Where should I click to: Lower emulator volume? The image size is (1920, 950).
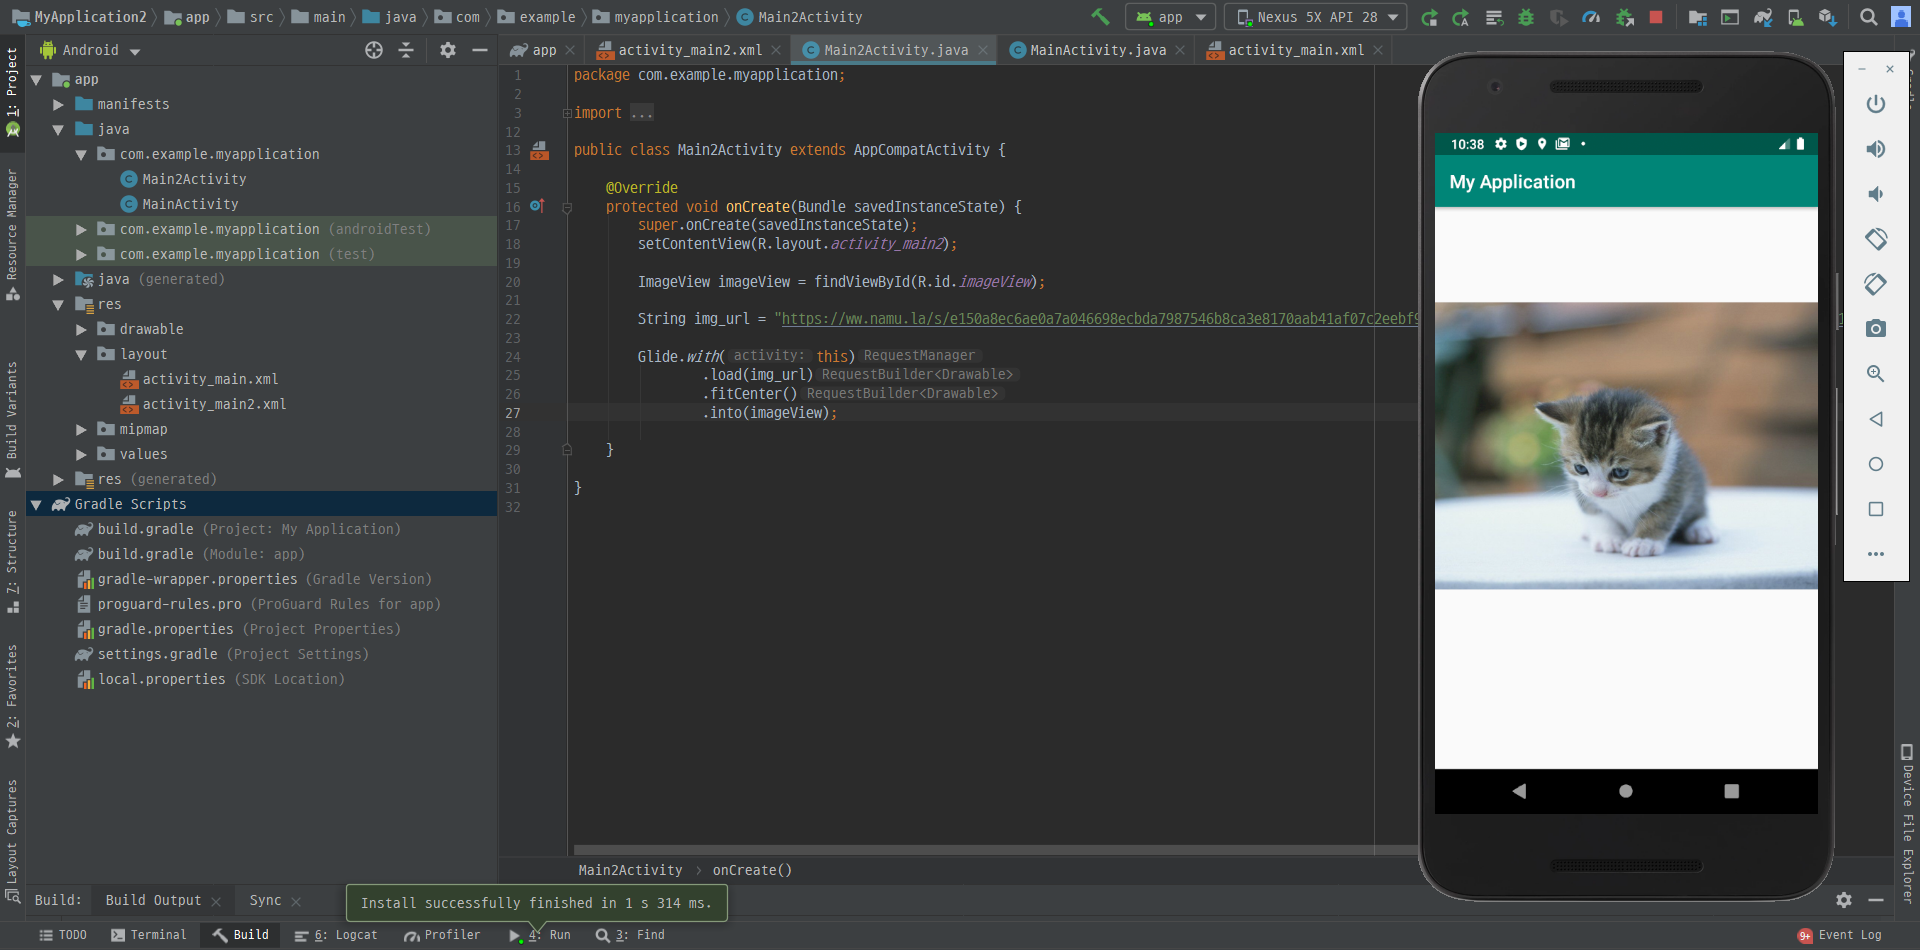(1876, 194)
